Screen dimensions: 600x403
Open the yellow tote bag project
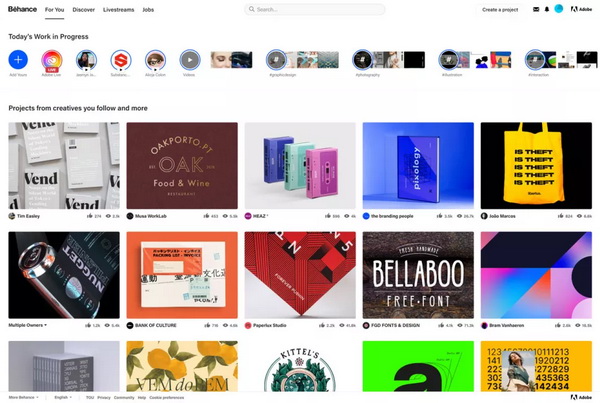[536, 166]
